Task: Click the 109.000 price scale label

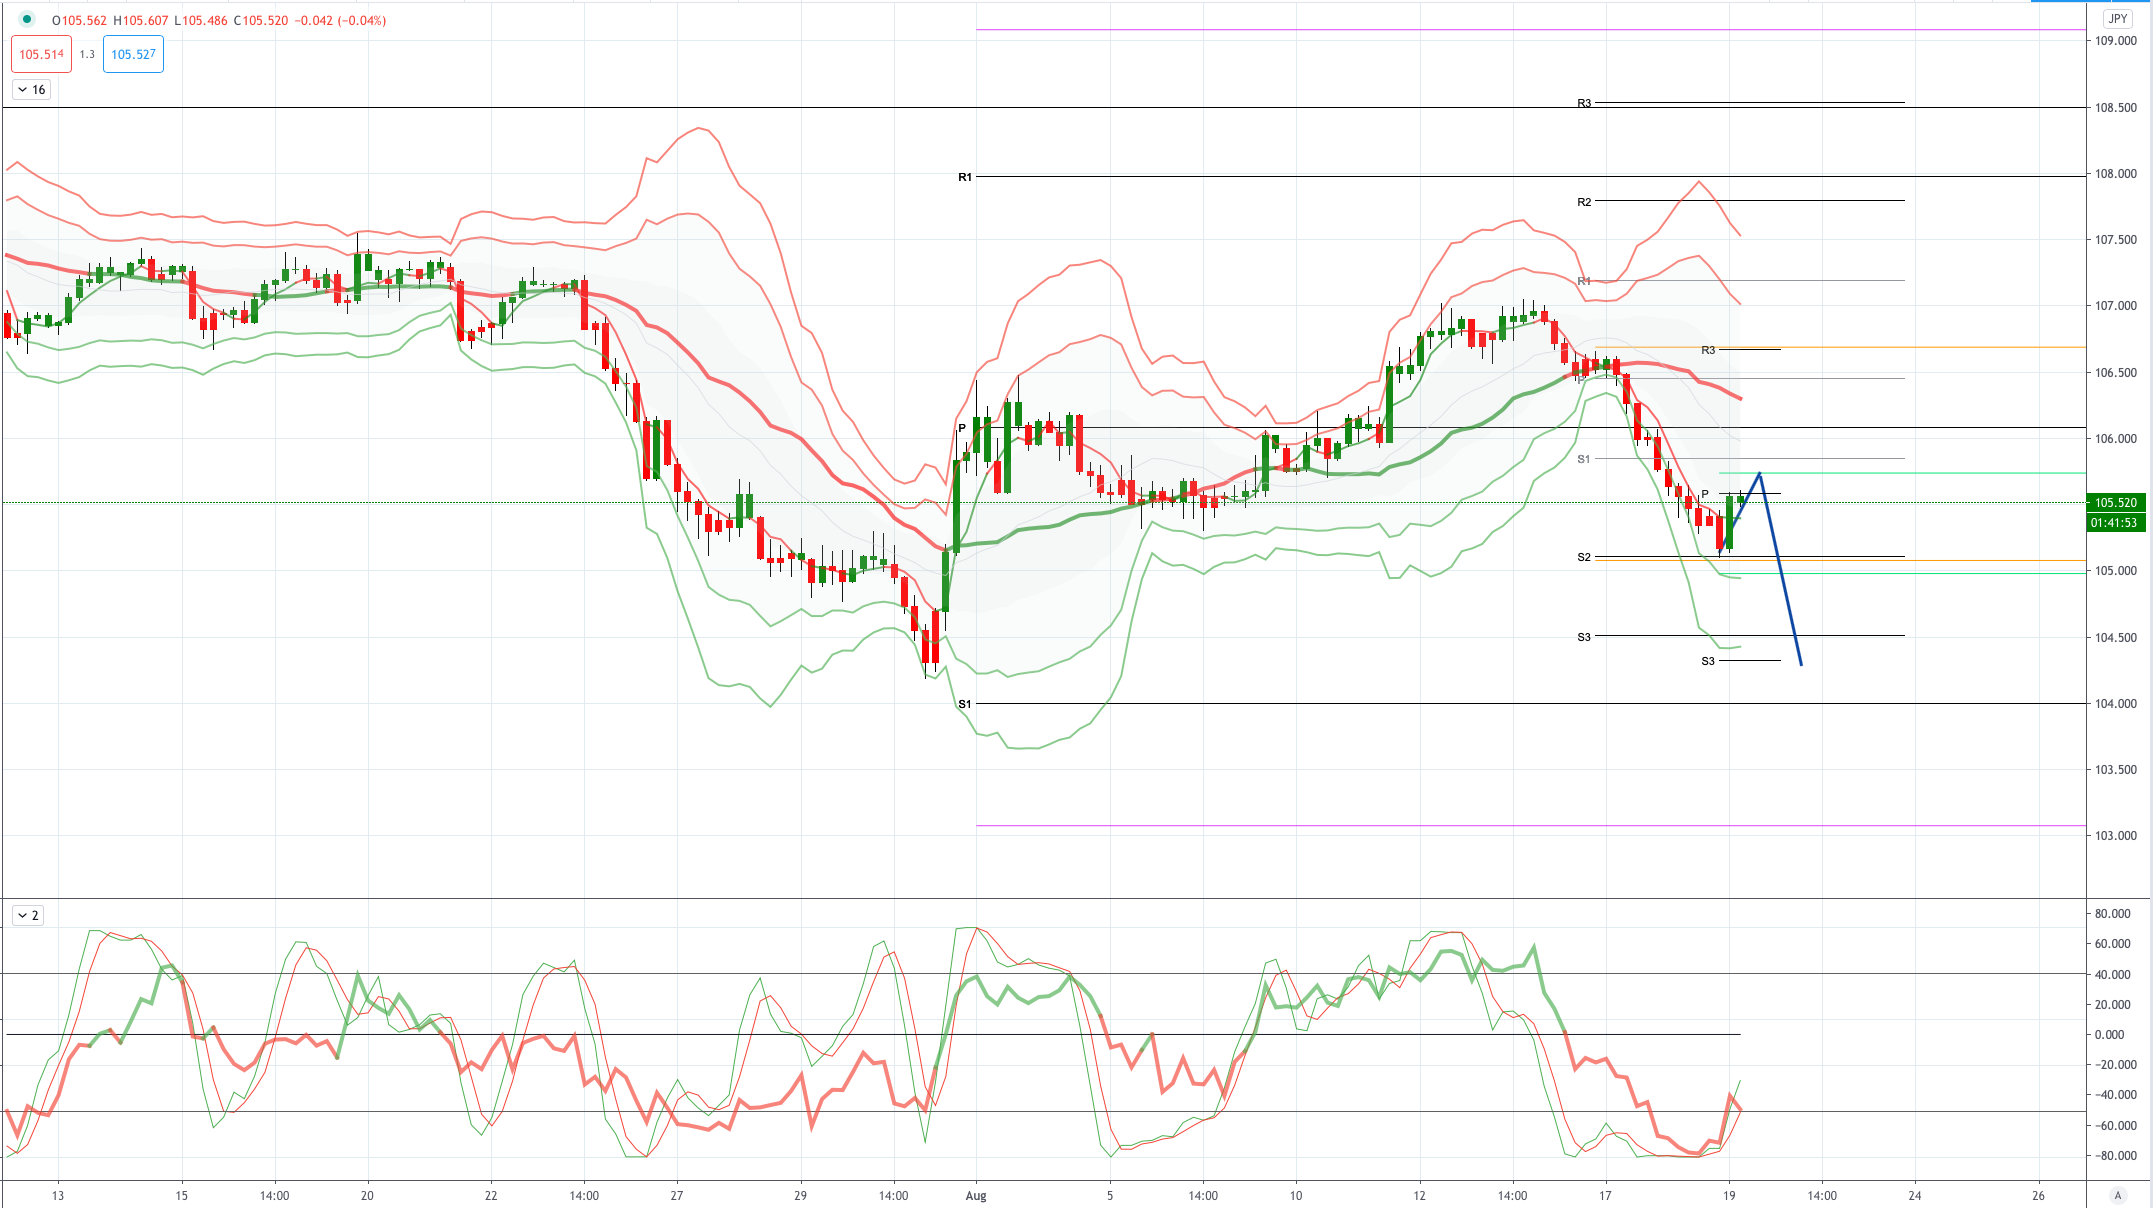Action: click(2116, 41)
